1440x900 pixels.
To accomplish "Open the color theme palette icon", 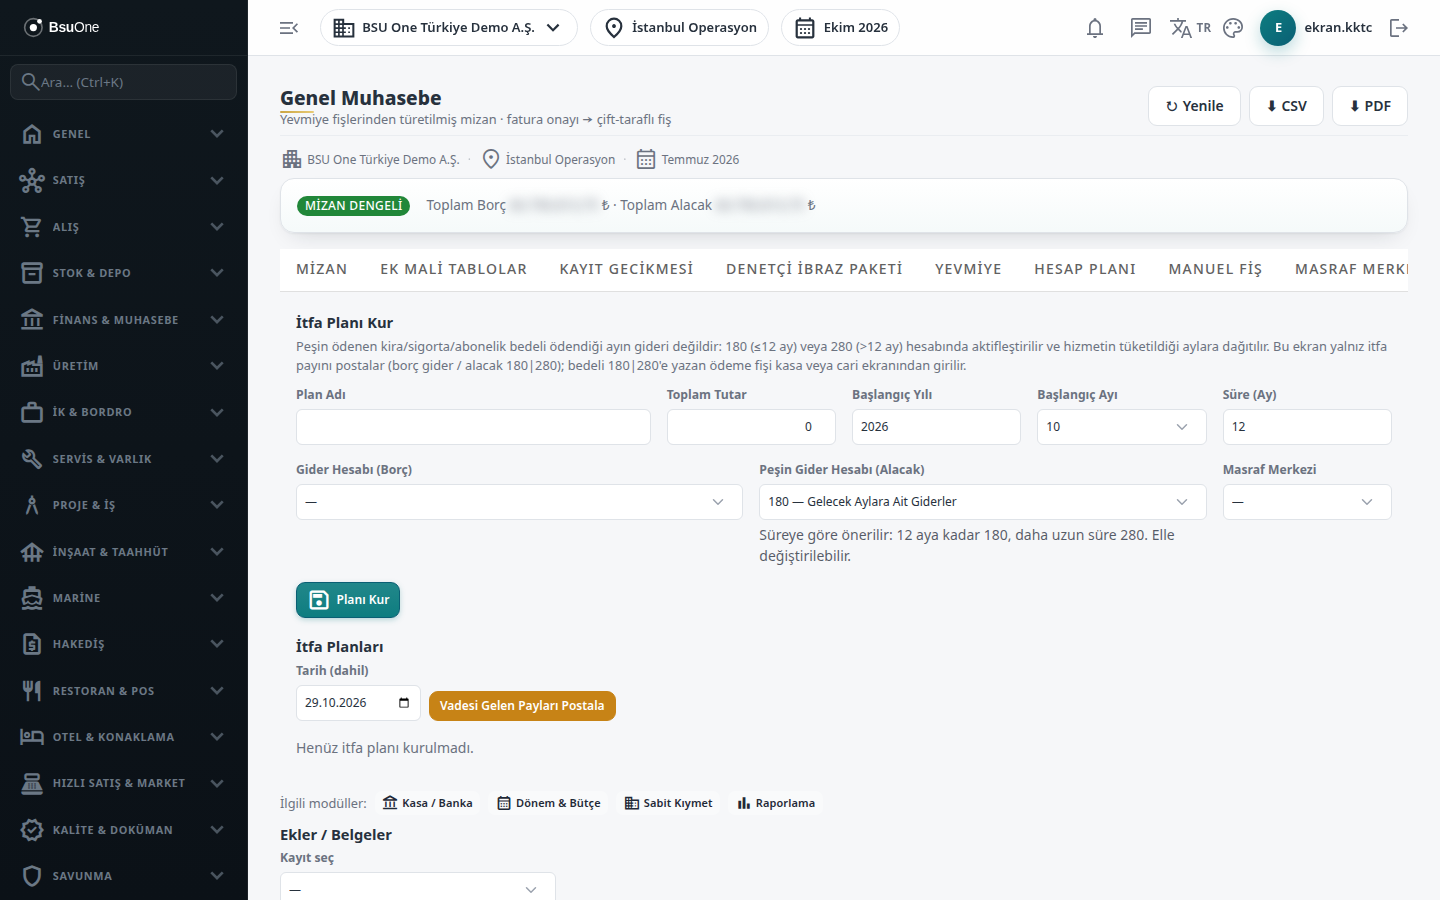I will (x=1233, y=28).
